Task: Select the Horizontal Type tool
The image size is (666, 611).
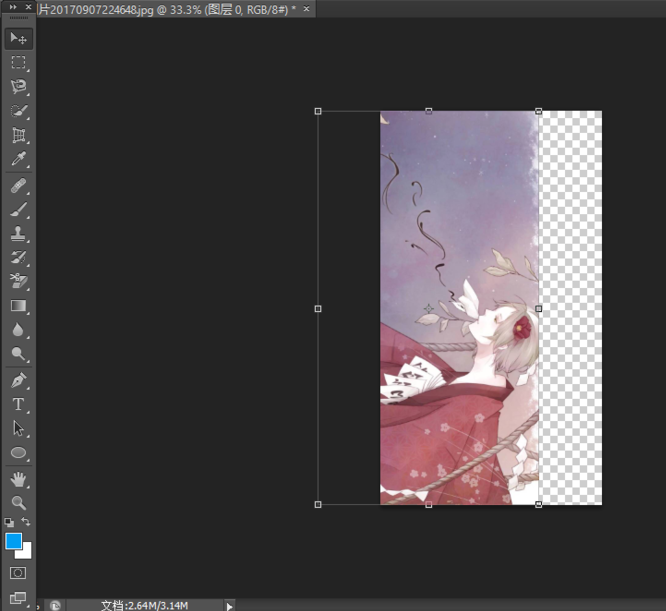Action: pos(18,404)
